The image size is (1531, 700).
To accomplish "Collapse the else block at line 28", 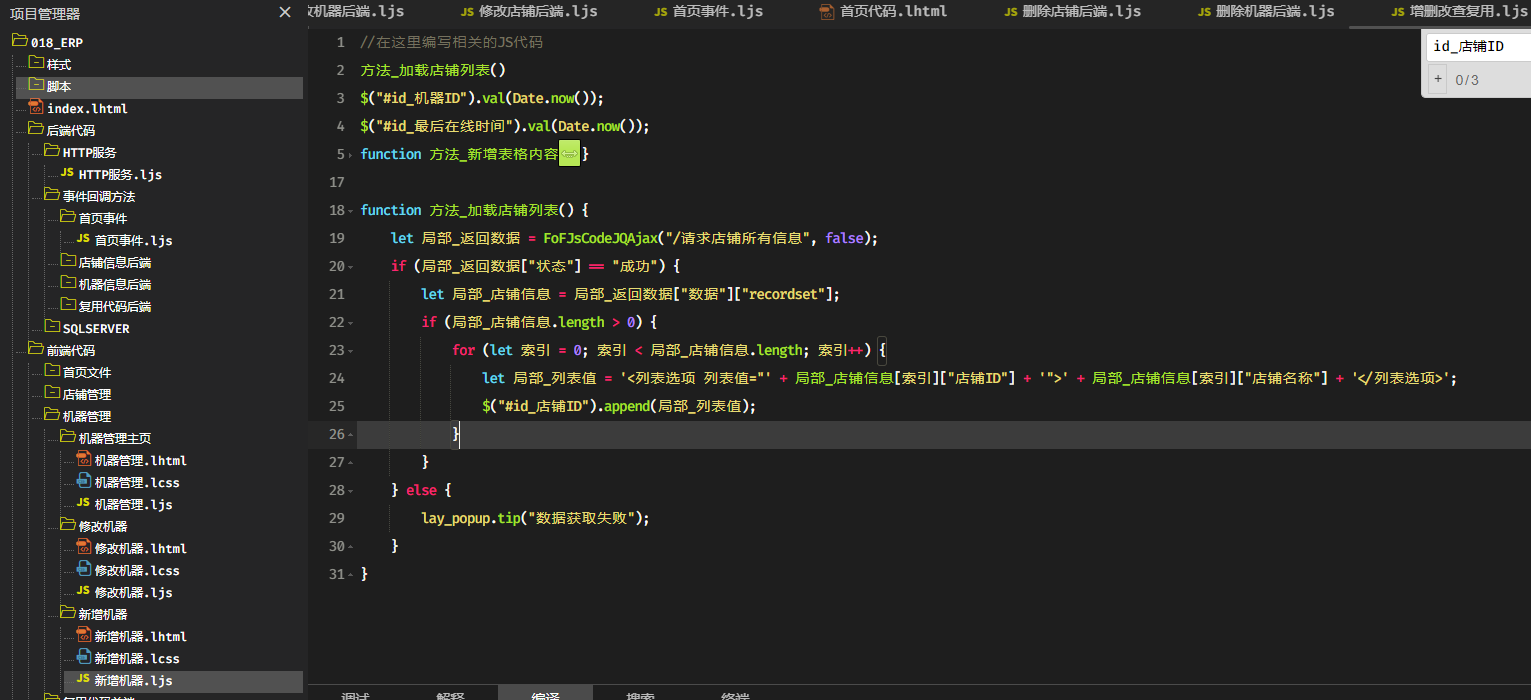I will click(x=350, y=491).
